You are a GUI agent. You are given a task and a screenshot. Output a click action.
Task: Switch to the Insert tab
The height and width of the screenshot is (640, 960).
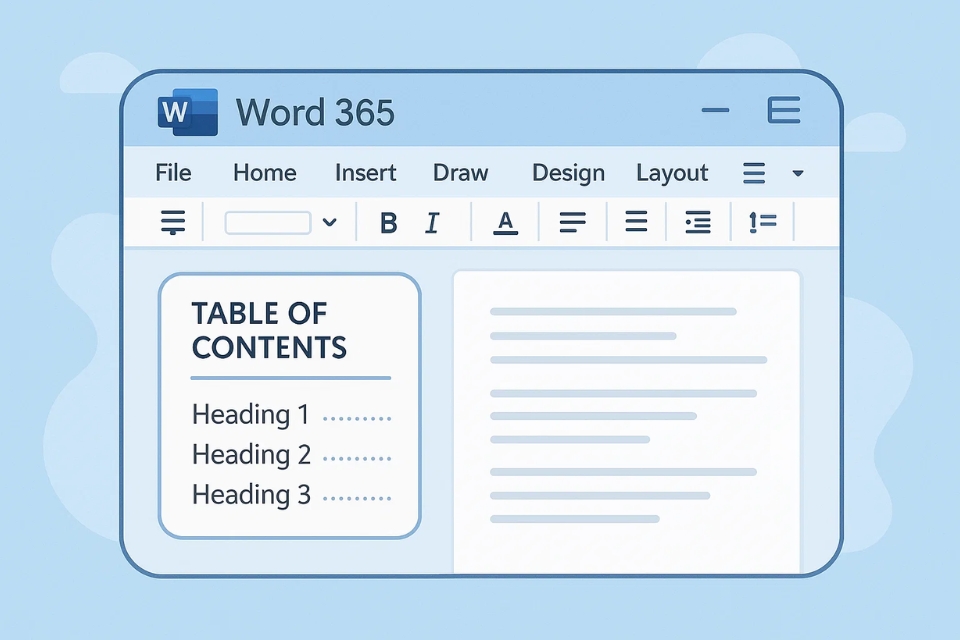click(365, 172)
